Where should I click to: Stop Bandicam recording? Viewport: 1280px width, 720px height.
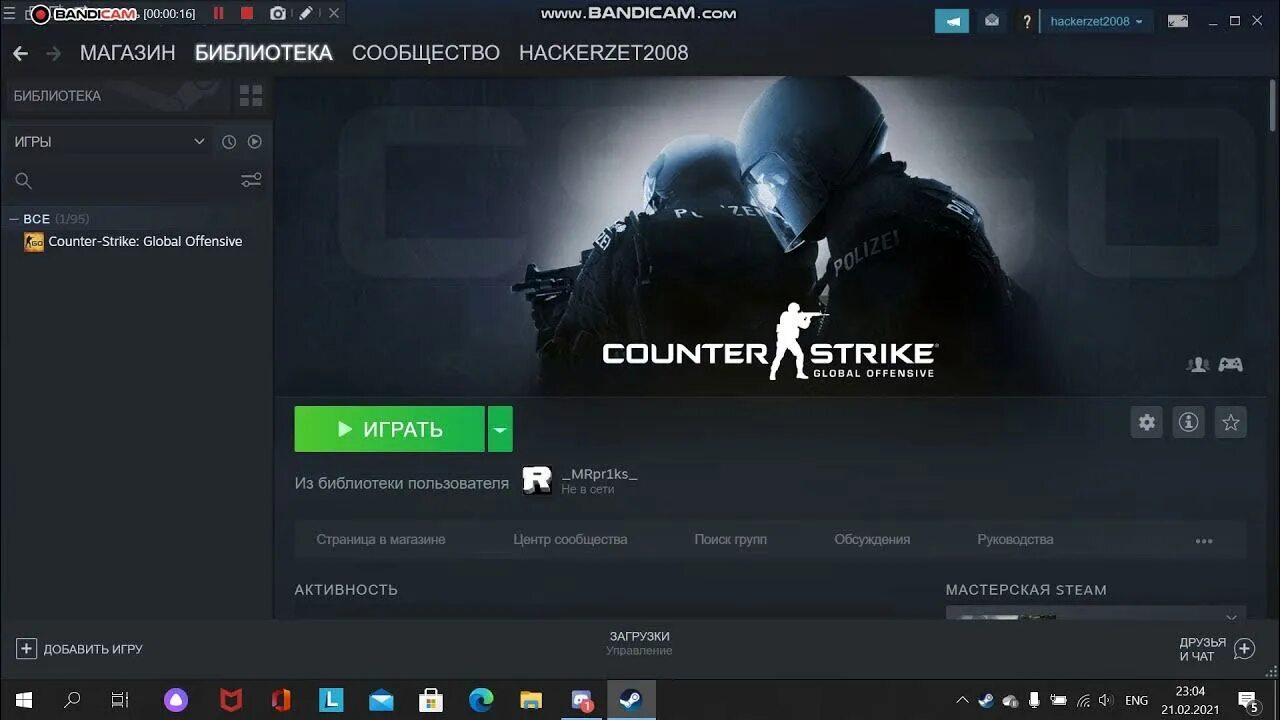point(247,14)
